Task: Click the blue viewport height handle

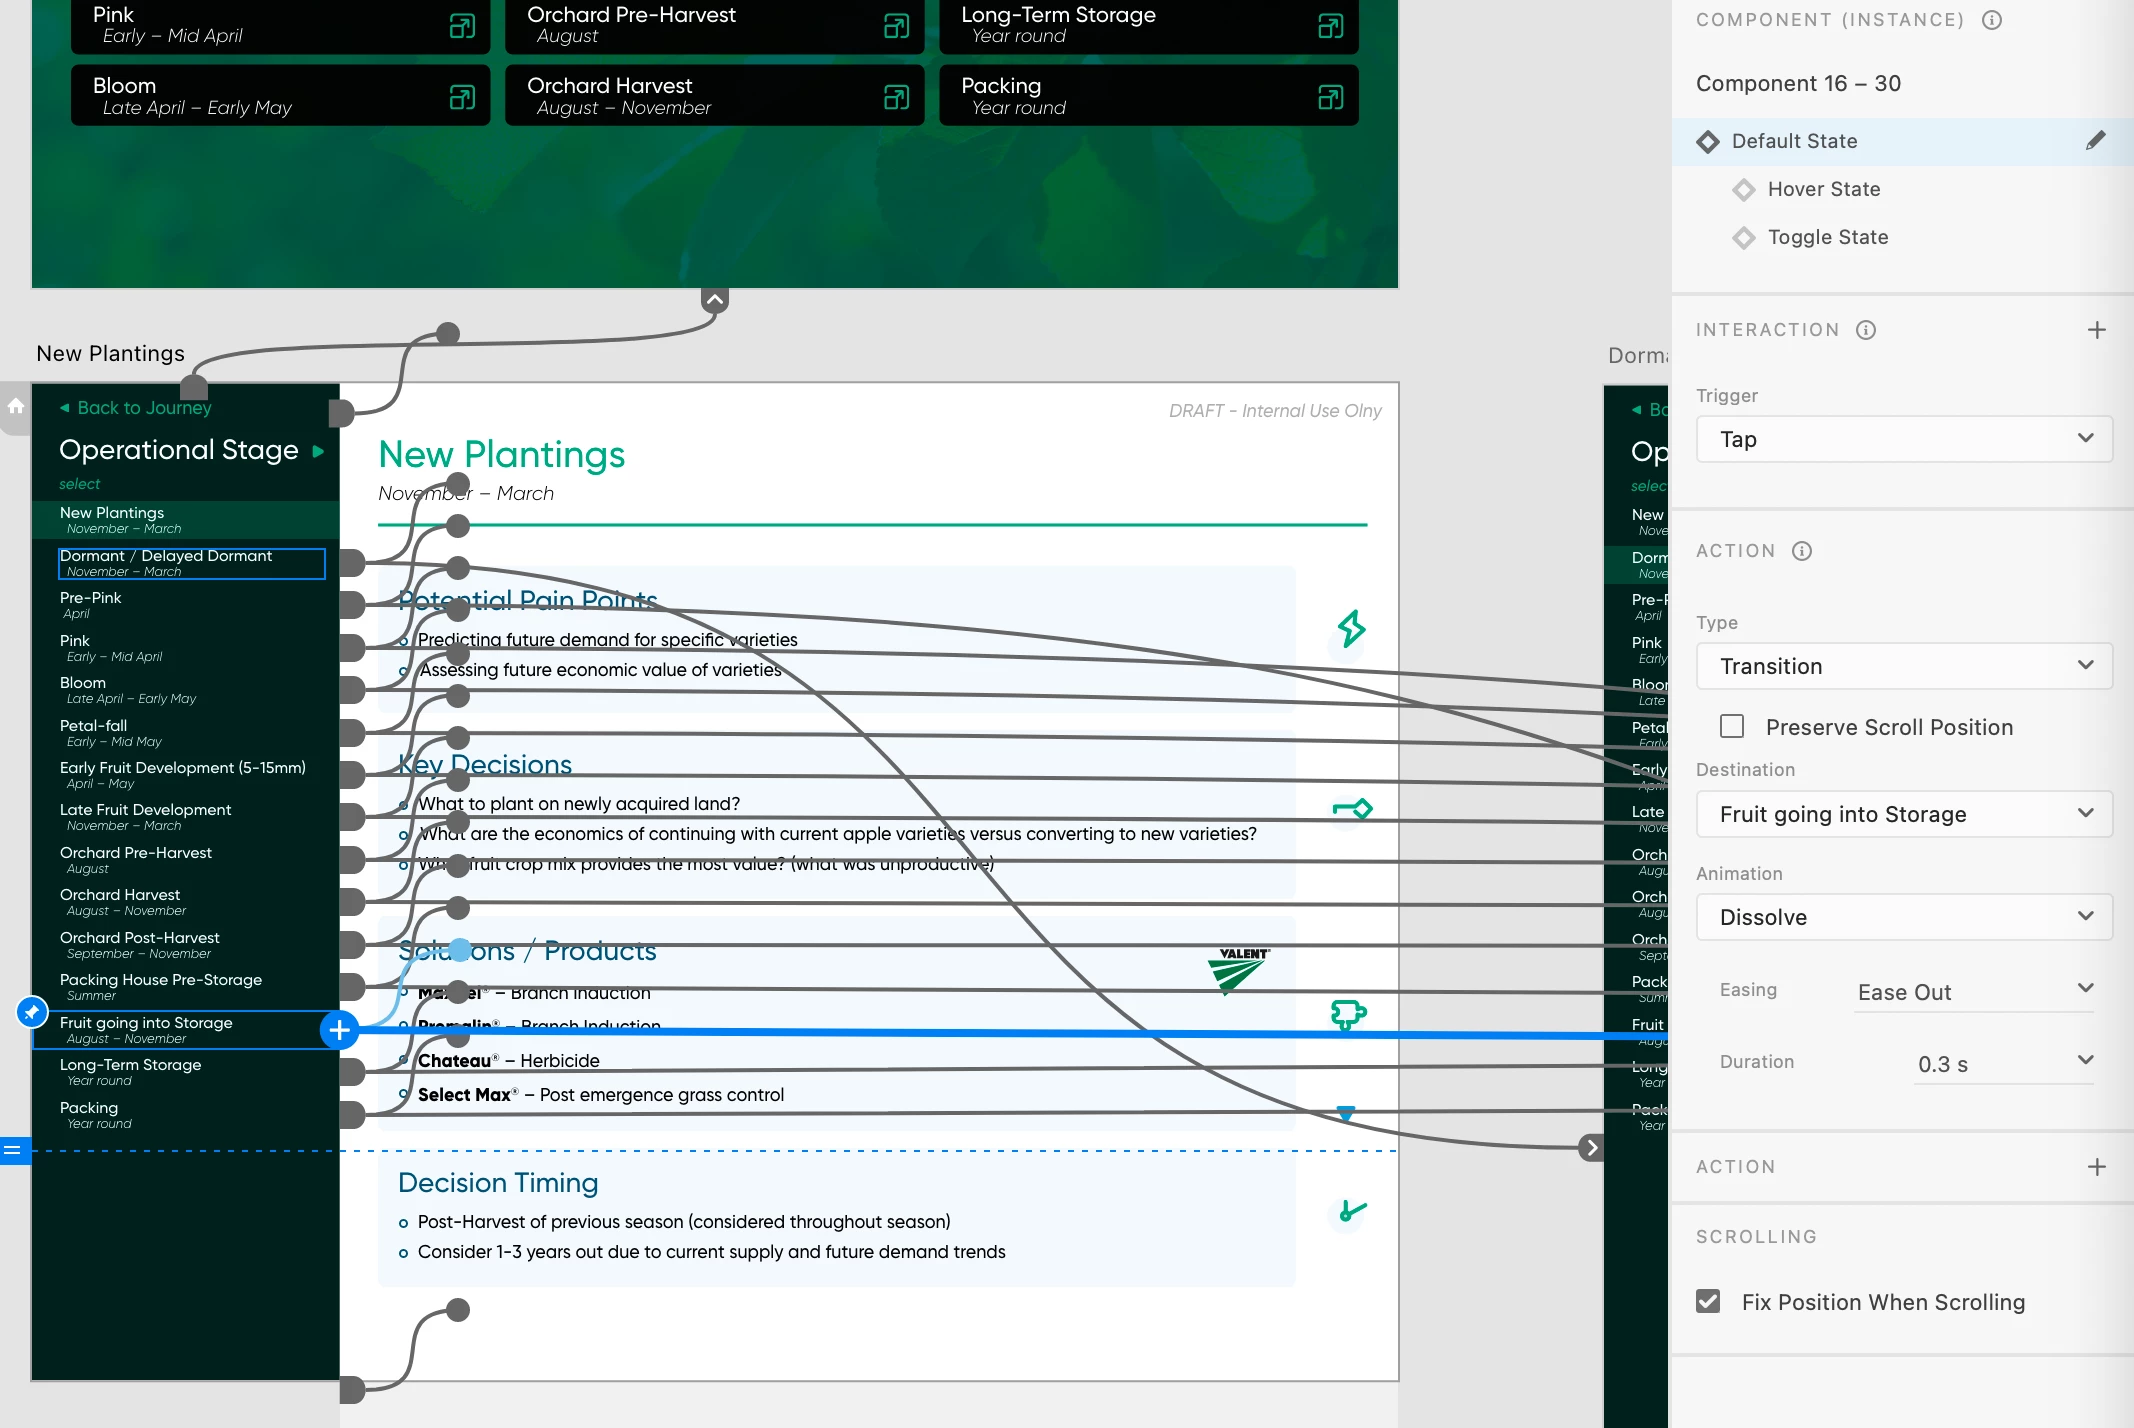Action: point(13,1151)
